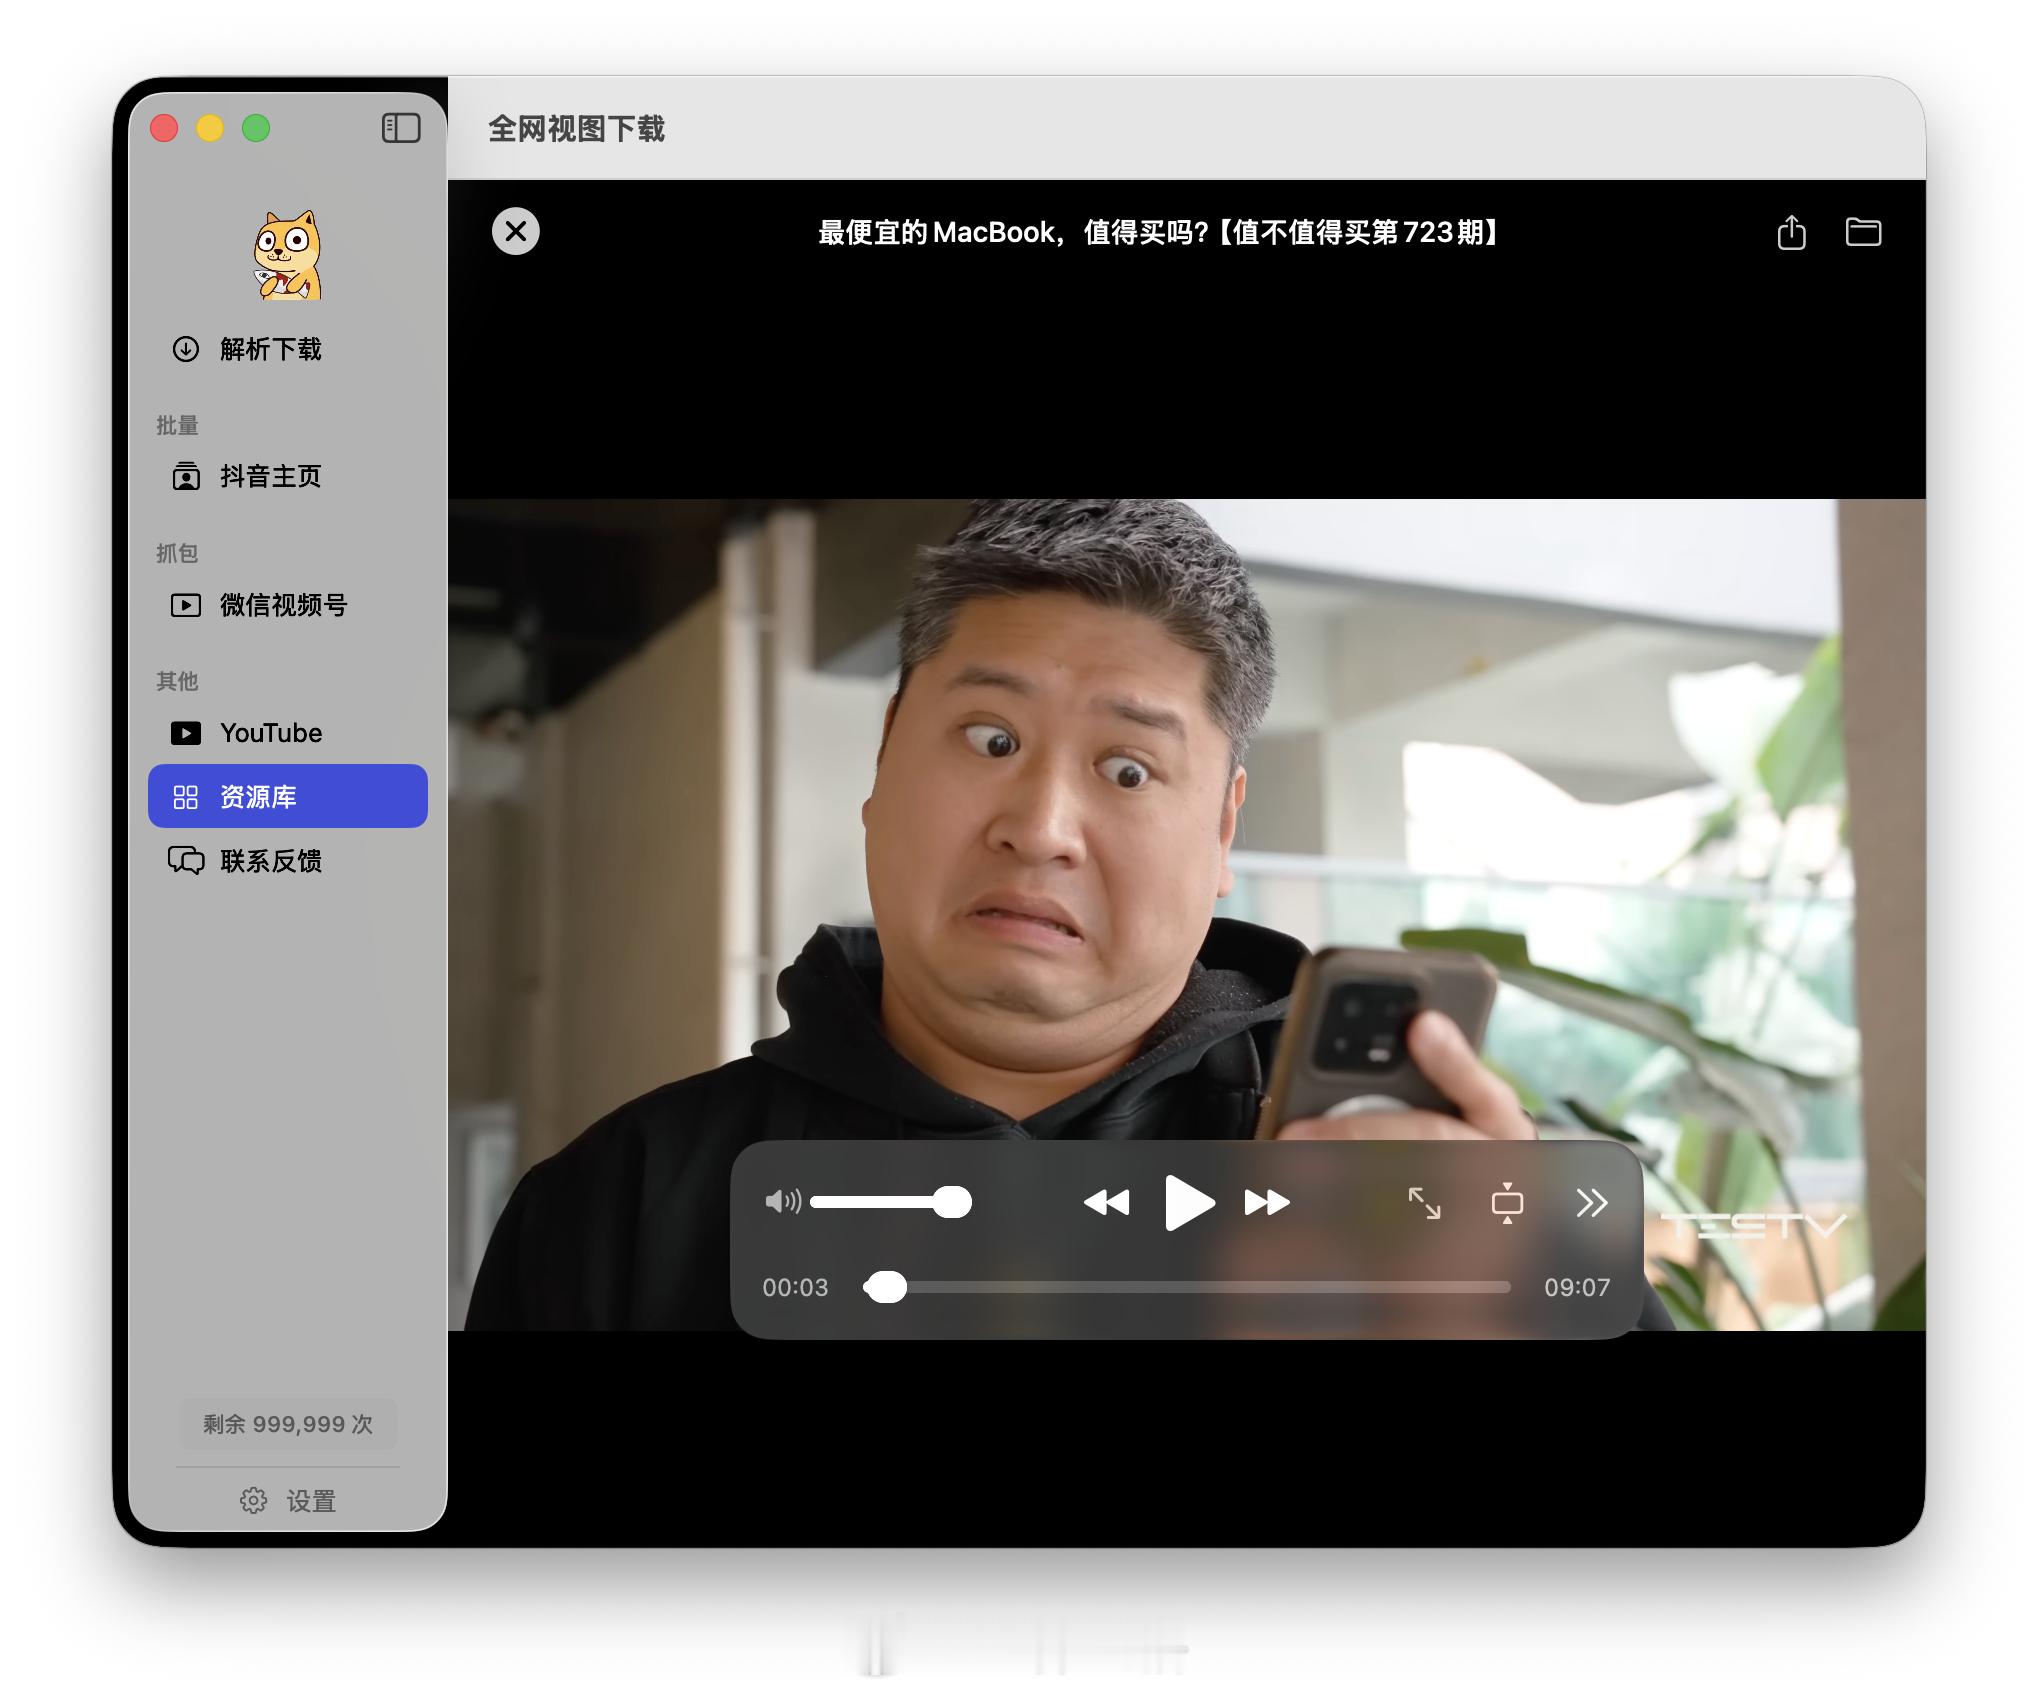This screenshot has width=2038, height=1696.
Task: Click the picture-in-picture style icon
Action: click(1507, 1202)
